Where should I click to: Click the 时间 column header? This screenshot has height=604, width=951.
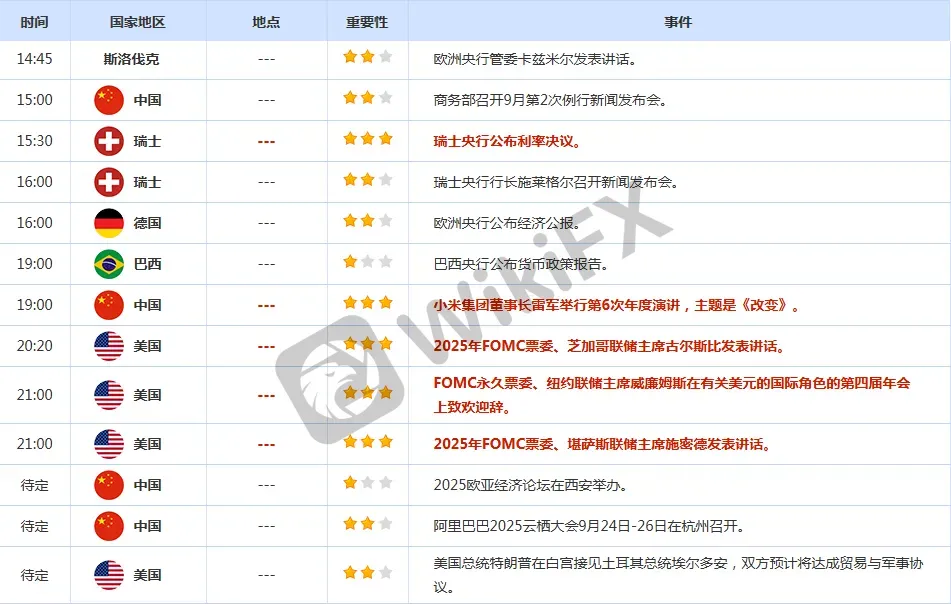click(x=35, y=22)
